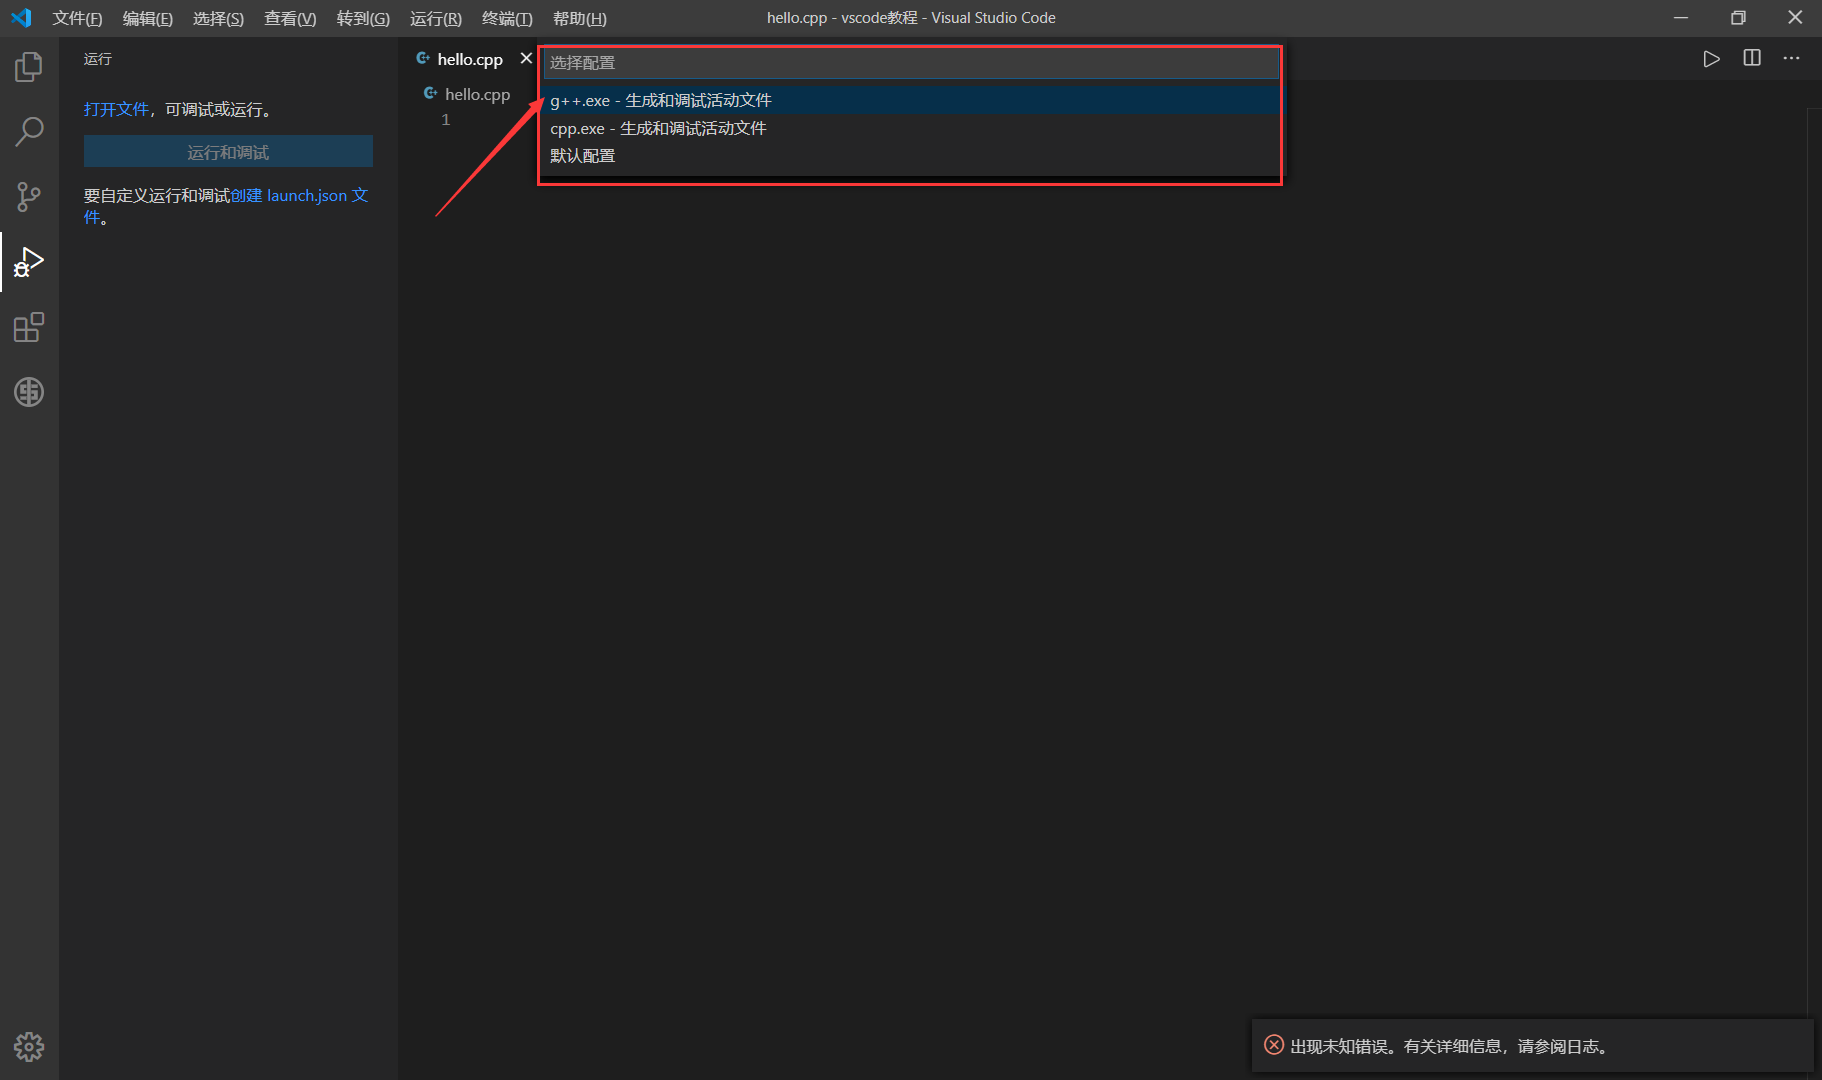
Task: Open the 文件(F) menu
Action: click(x=77, y=18)
